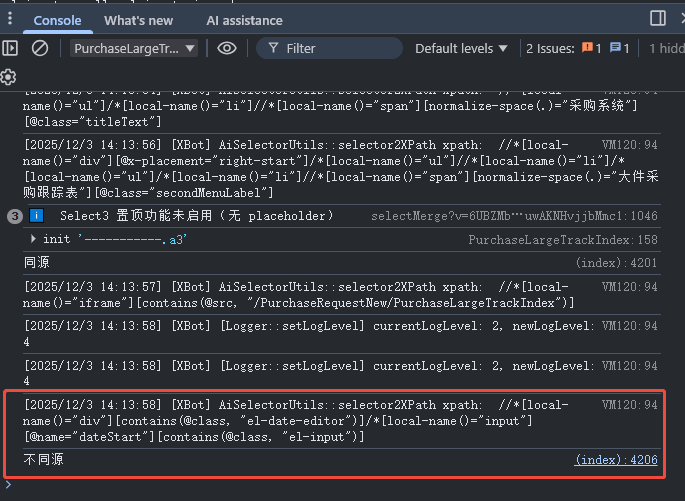The image size is (685, 501).
Task: Expand the init '-----------.a3' log entry
Action: click(x=33, y=239)
